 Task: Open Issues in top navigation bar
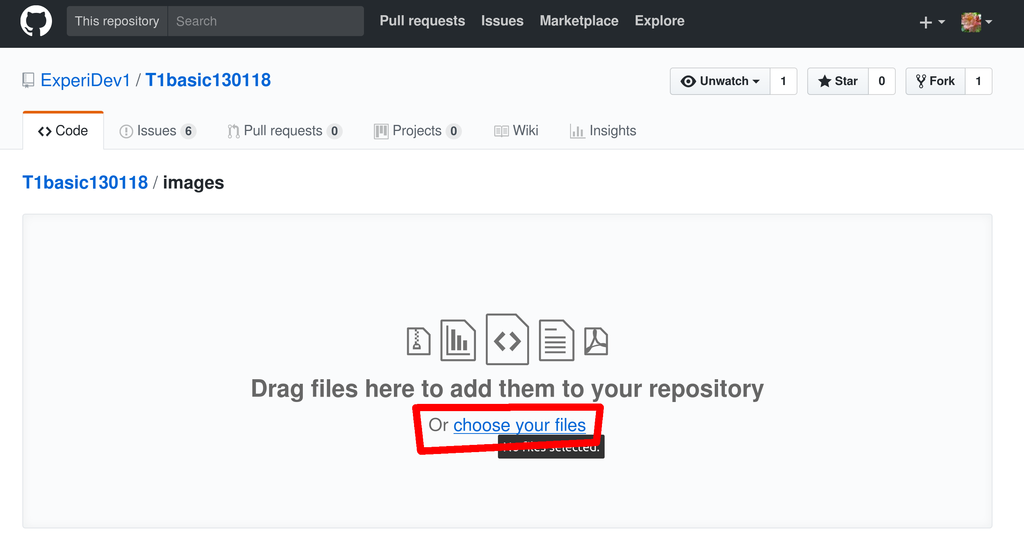tap(502, 21)
